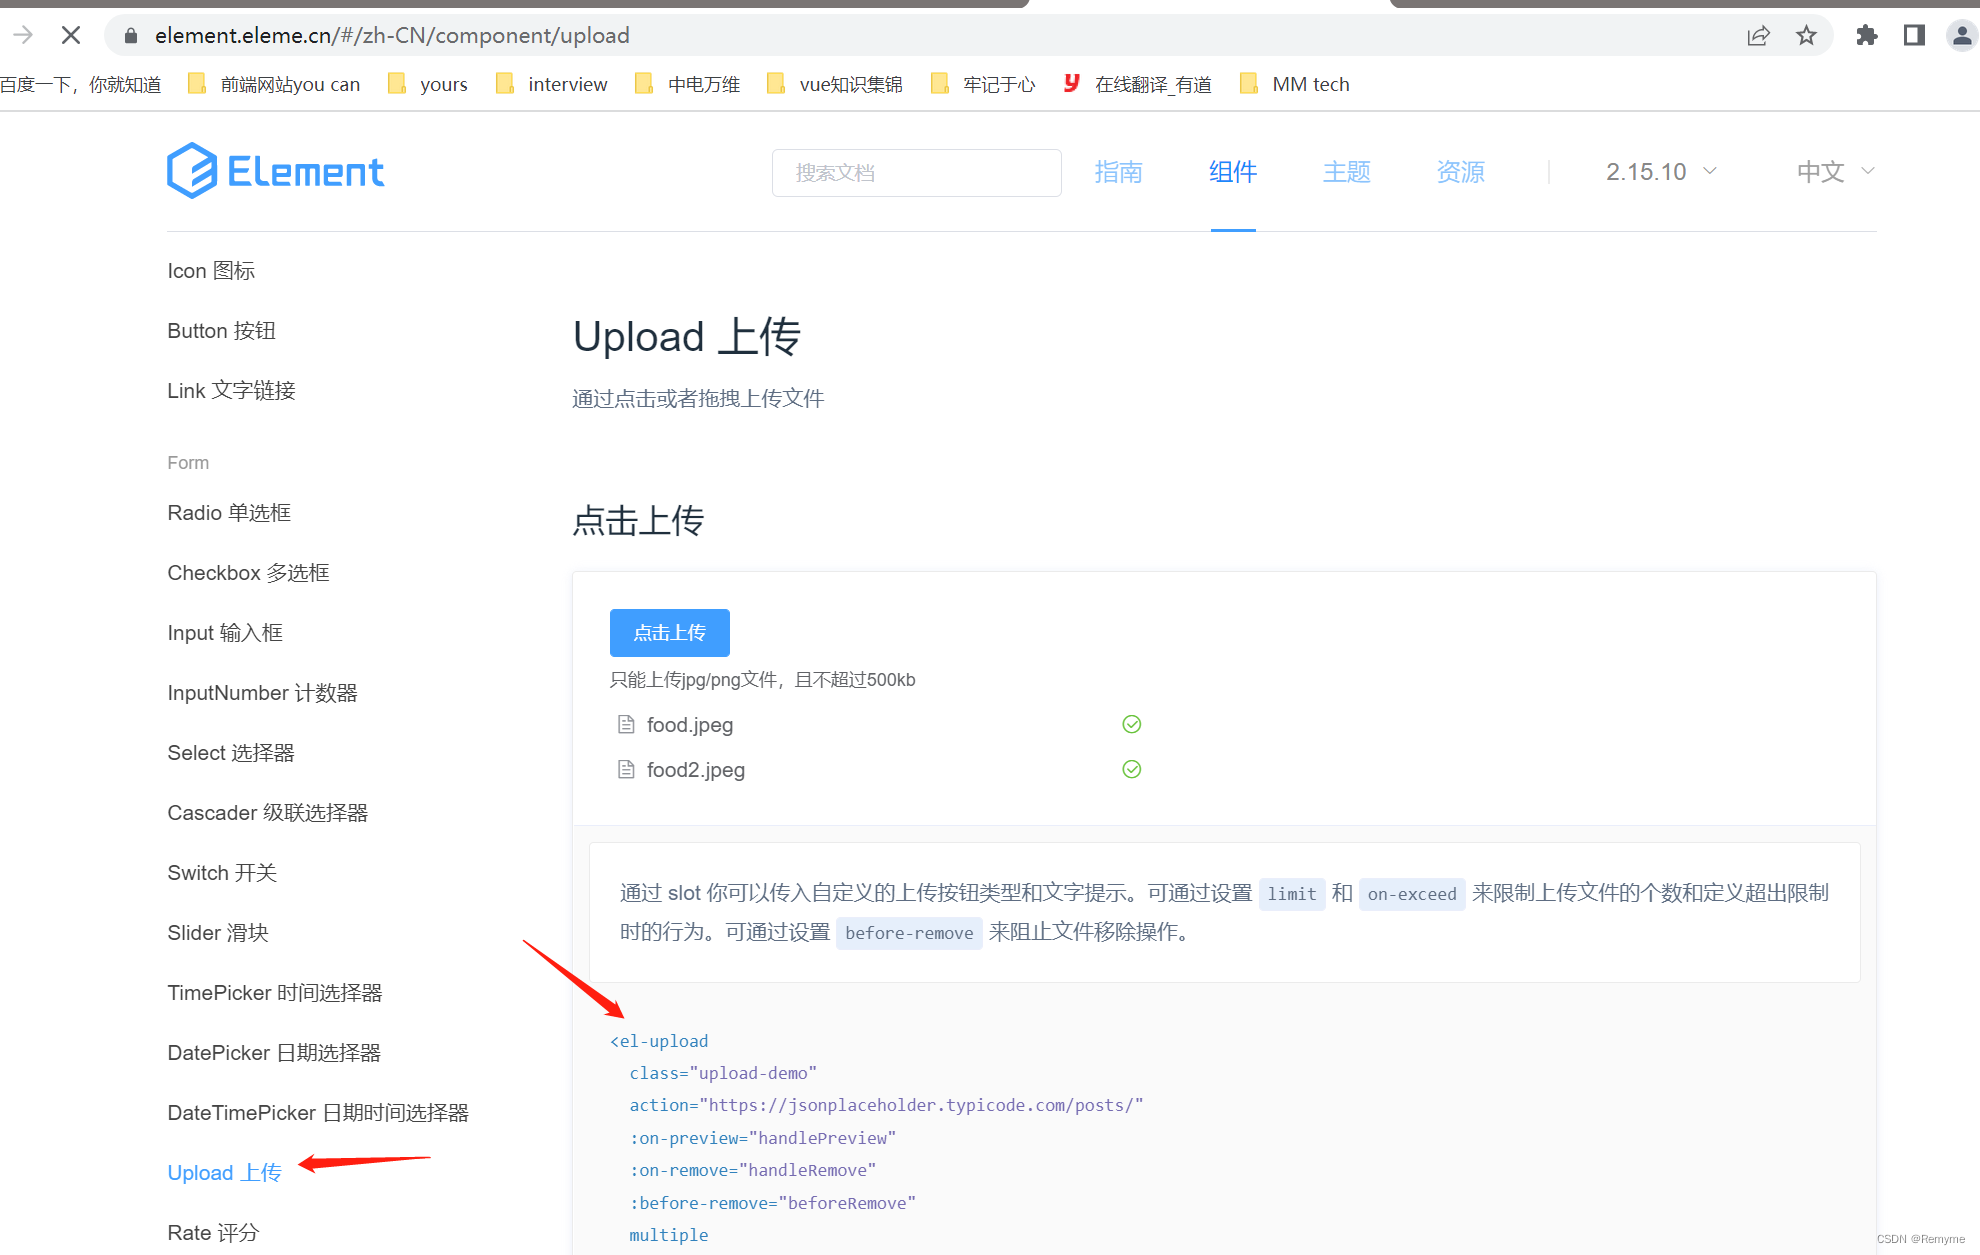Click the site lock icon in address bar
The height and width of the screenshot is (1255, 1980).
tap(131, 36)
